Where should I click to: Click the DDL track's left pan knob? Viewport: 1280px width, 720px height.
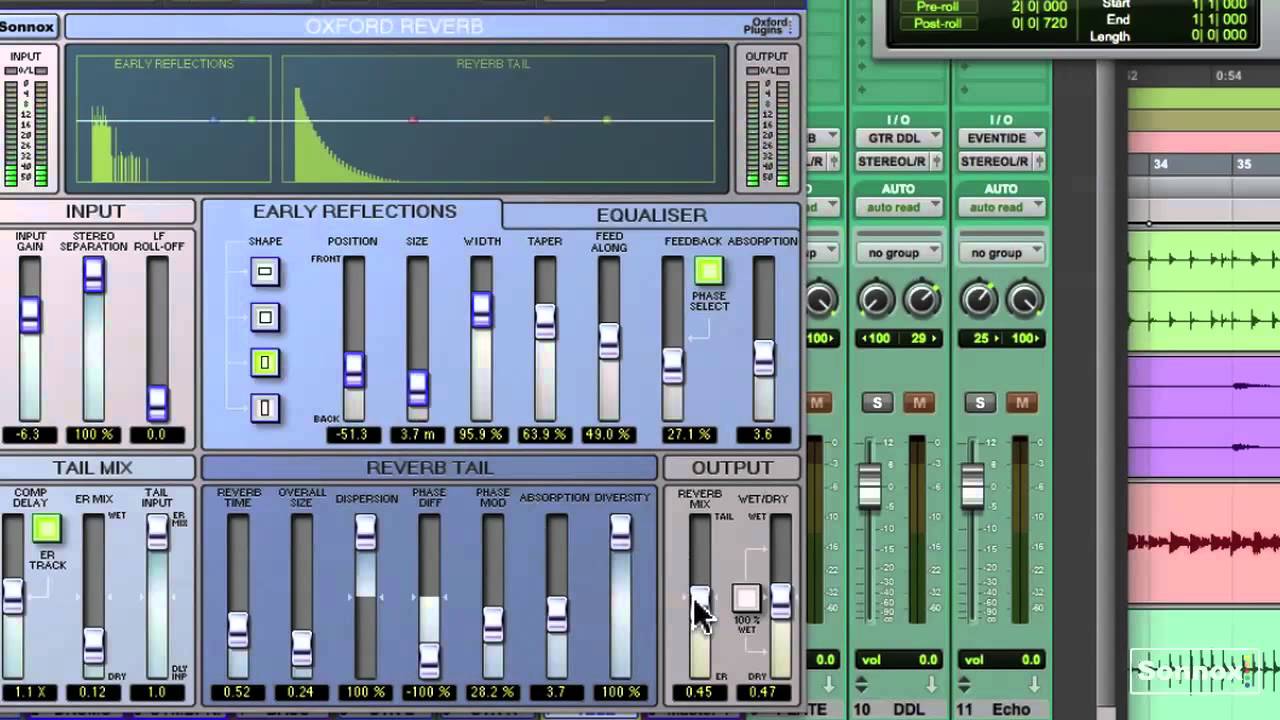tap(876, 299)
